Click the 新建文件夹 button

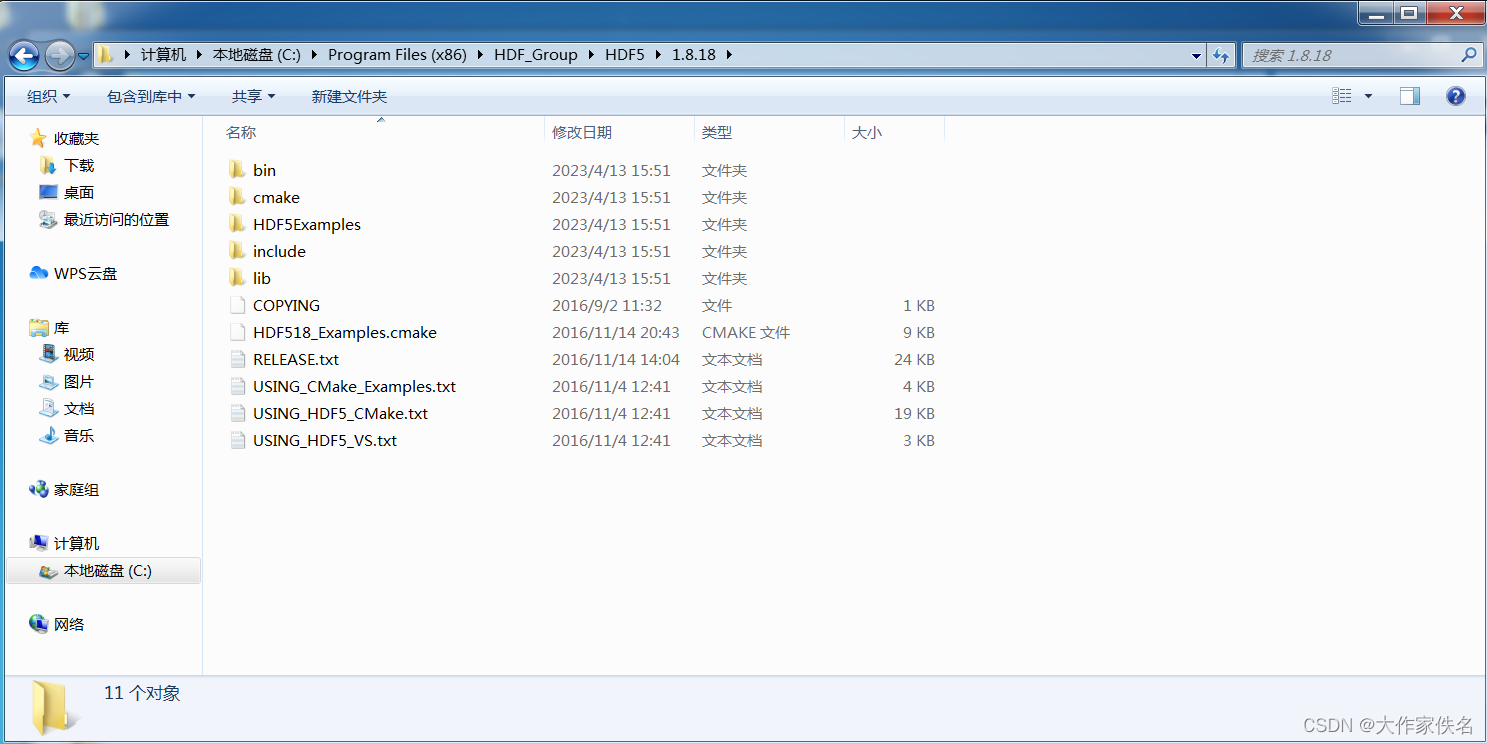[348, 95]
